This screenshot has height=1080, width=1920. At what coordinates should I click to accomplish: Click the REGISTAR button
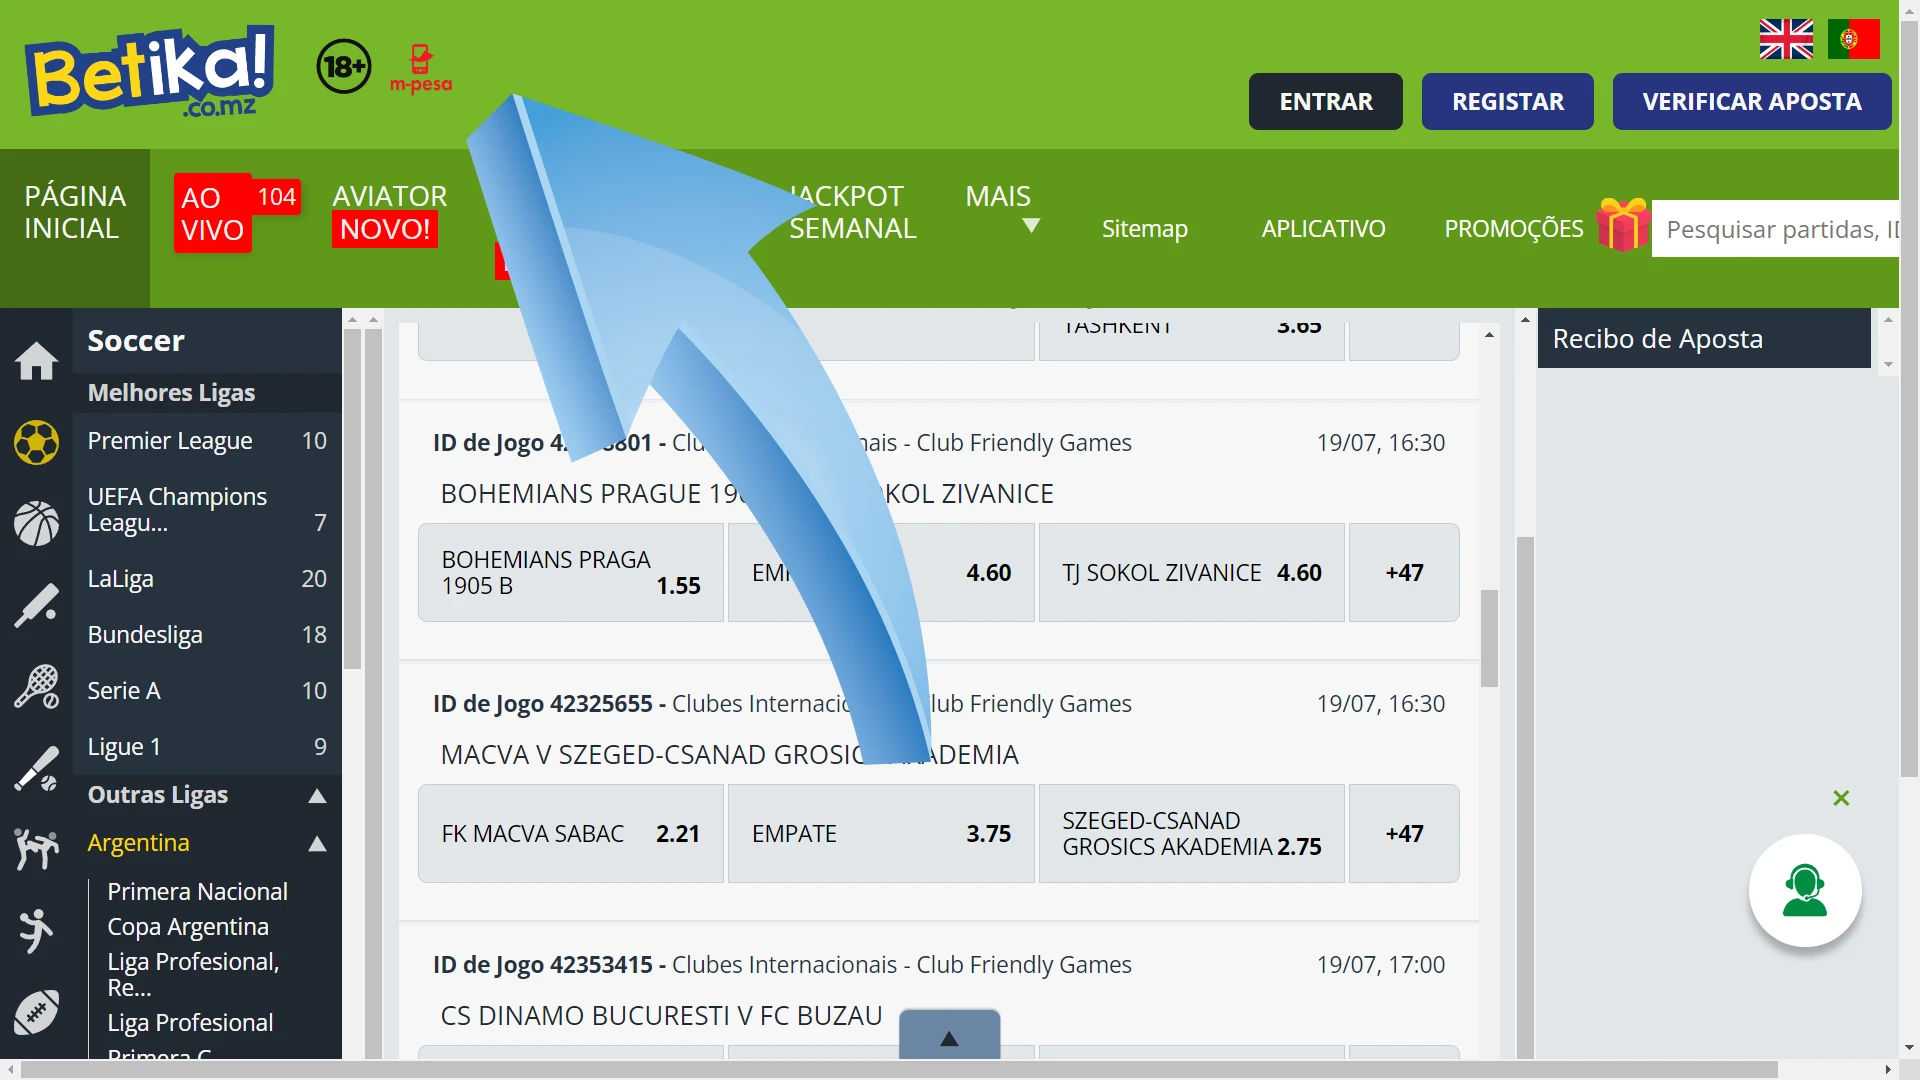[x=1507, y=102]
